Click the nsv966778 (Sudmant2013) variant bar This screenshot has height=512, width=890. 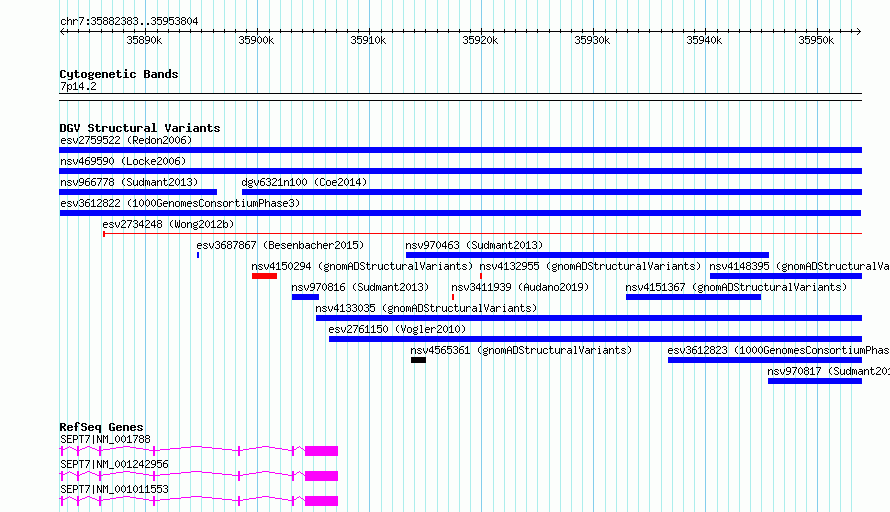pos(138,192)
